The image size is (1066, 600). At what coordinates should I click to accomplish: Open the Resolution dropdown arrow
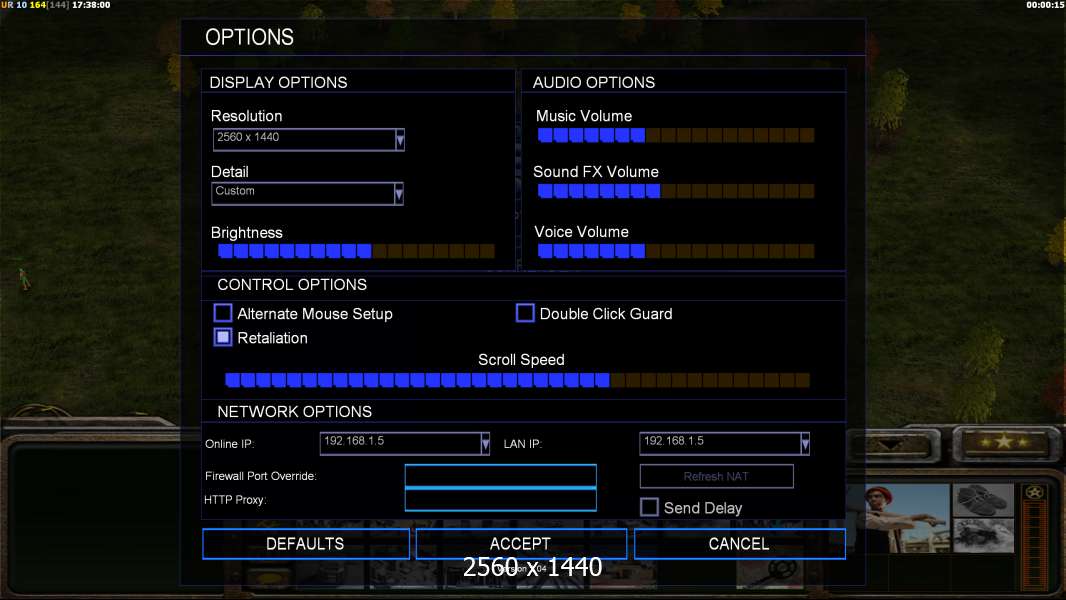click(x=400, y=140)
